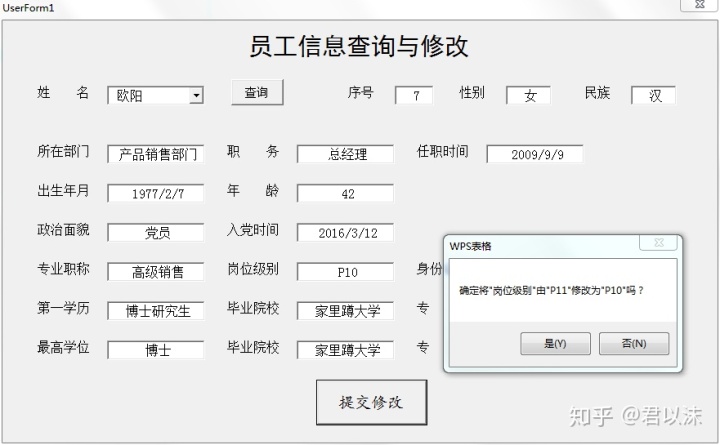
Task: Click the 岗位级别 field showing P10
Action: tap(345, 272)
